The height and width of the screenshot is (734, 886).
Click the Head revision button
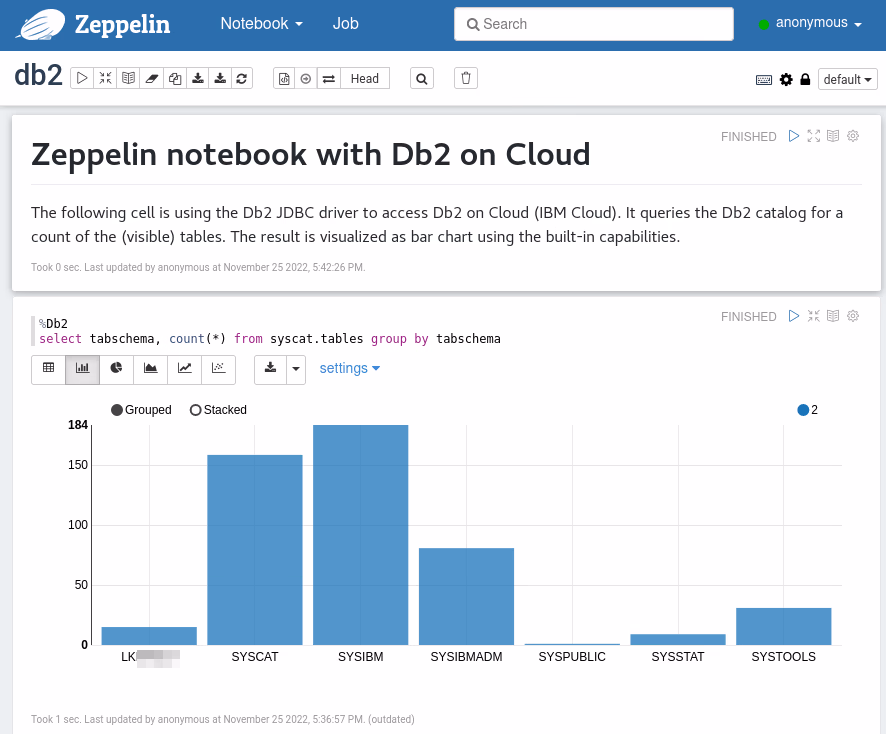[x=364, y=78]
